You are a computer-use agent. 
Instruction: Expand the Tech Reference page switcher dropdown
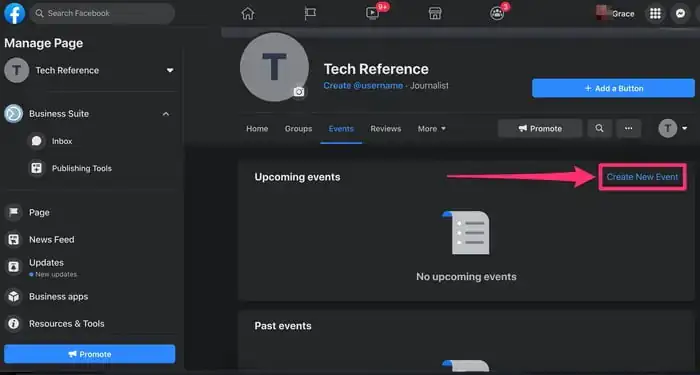(x=170, y=71)
